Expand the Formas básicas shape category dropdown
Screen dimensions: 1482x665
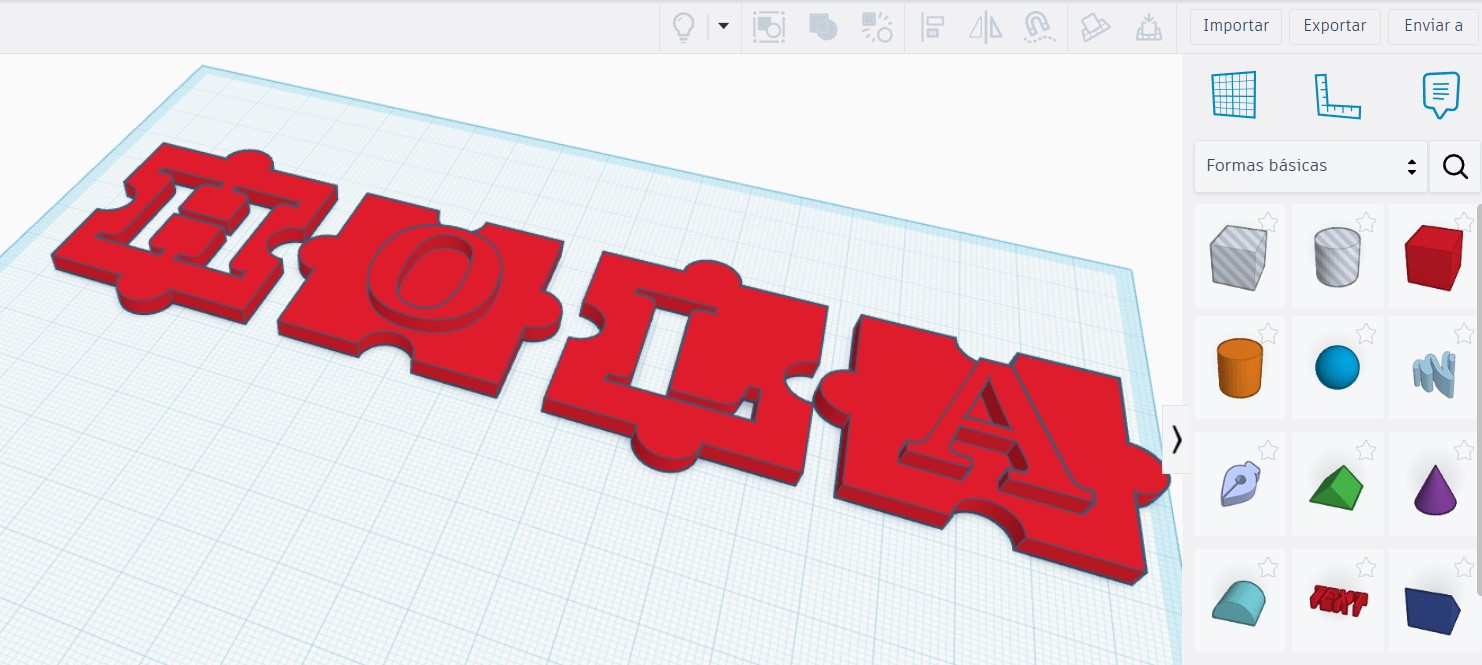click(x=1311, y=166)
